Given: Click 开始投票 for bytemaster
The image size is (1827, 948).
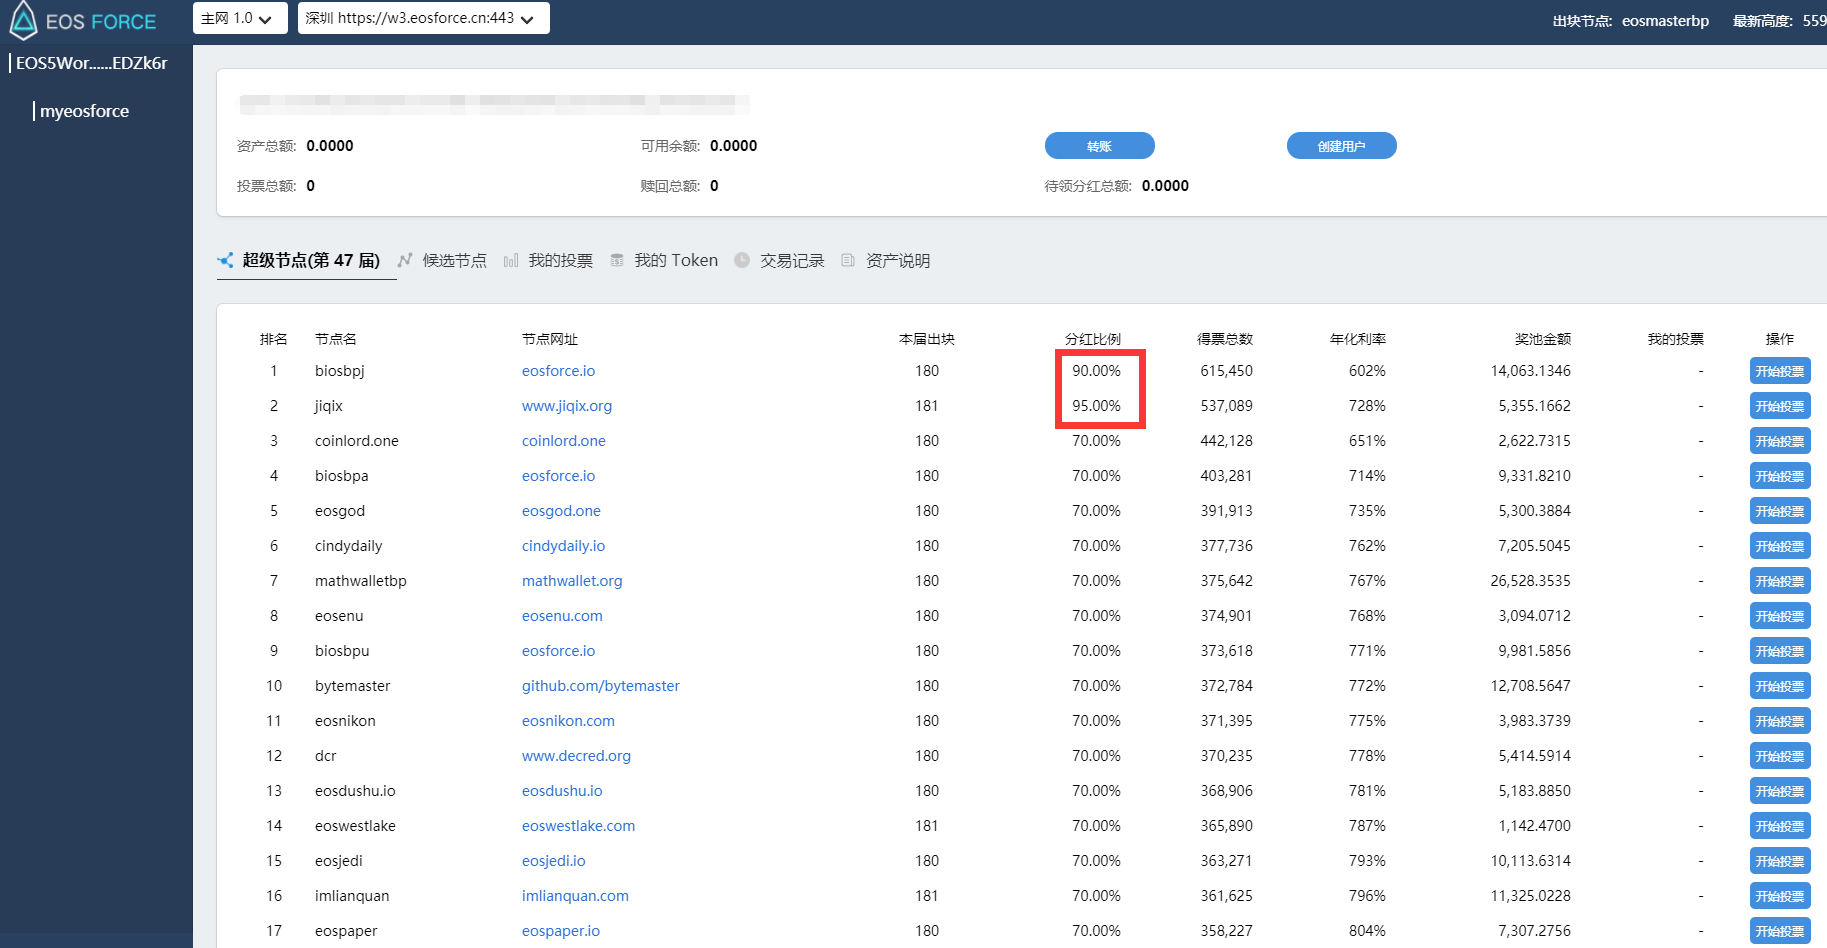Looking at the screenshot, I should 1780,686.
